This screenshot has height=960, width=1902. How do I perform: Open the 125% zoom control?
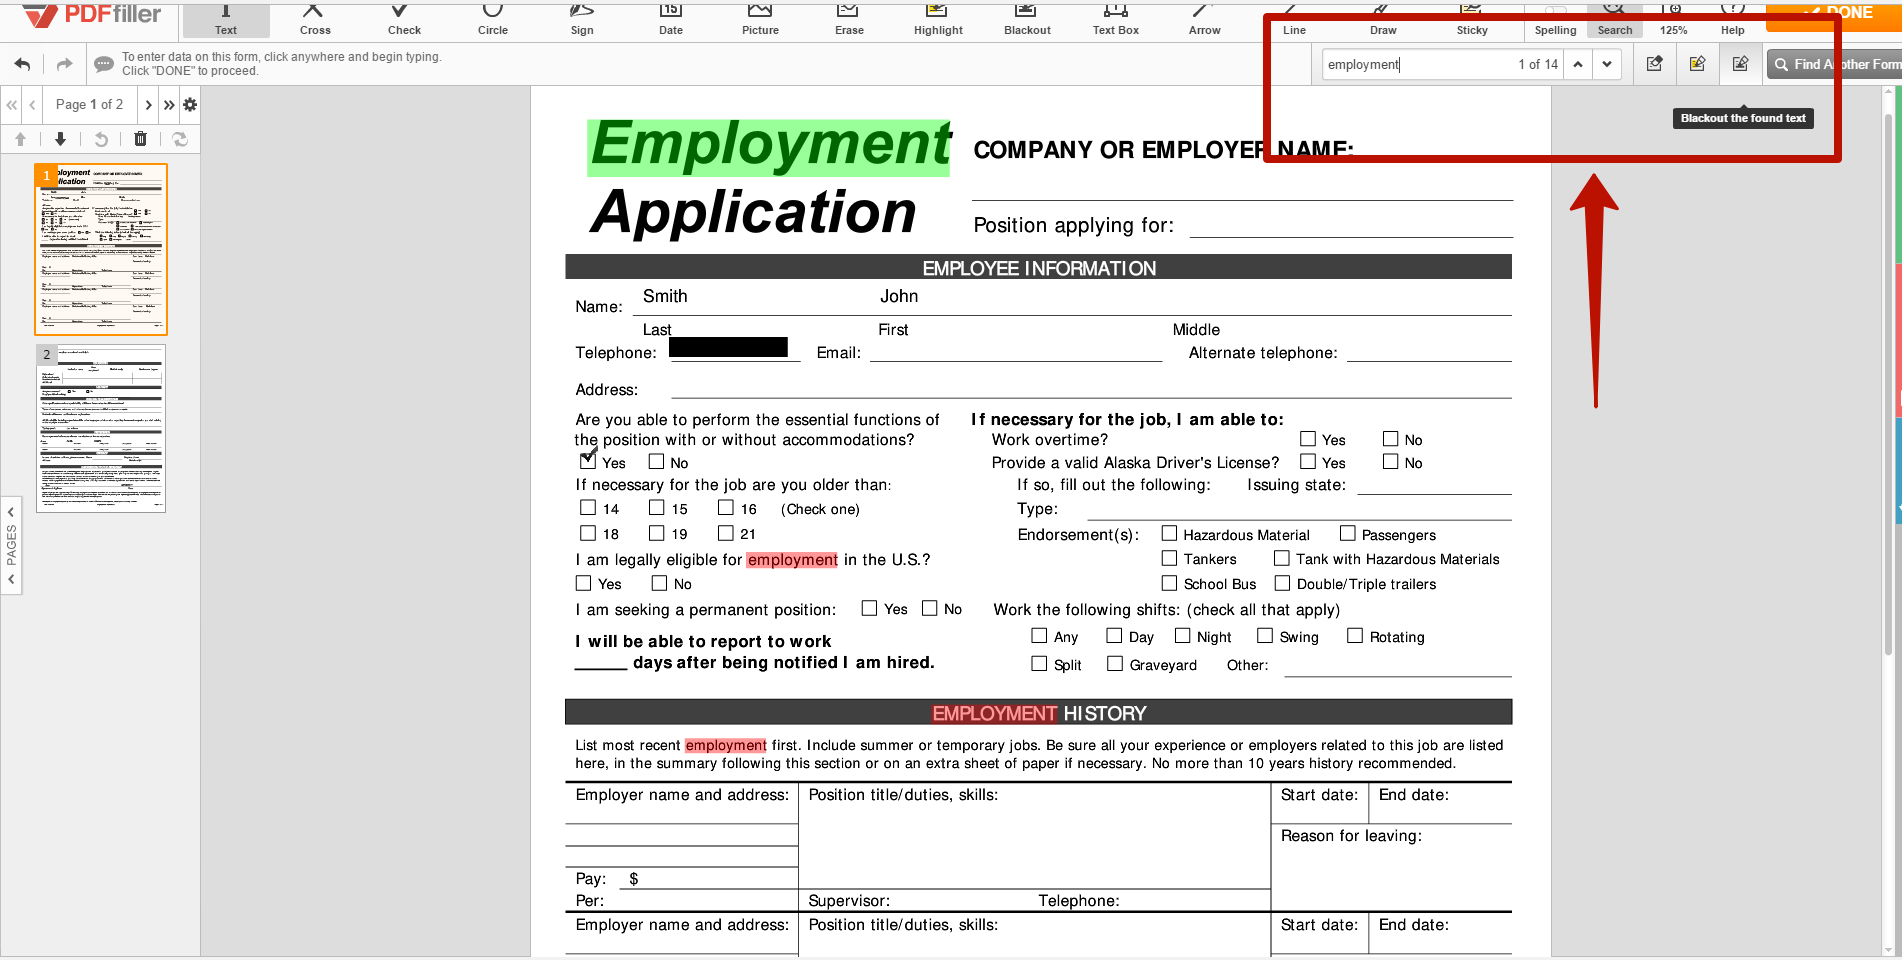click(x=1673, y=20)
